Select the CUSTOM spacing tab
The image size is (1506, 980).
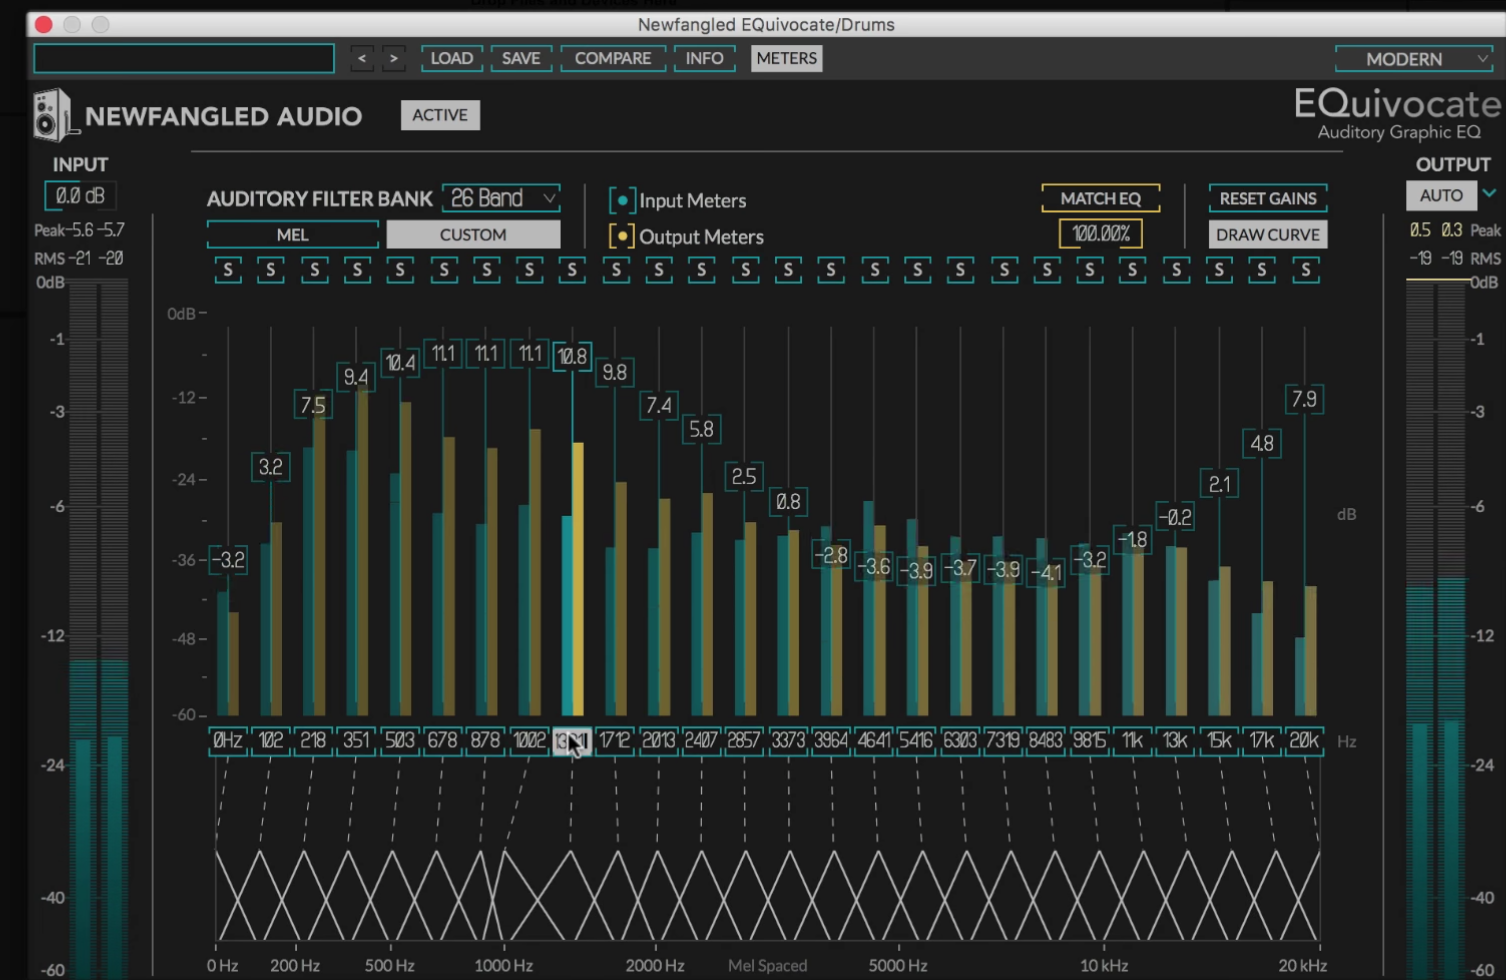(x=473, y=235)
